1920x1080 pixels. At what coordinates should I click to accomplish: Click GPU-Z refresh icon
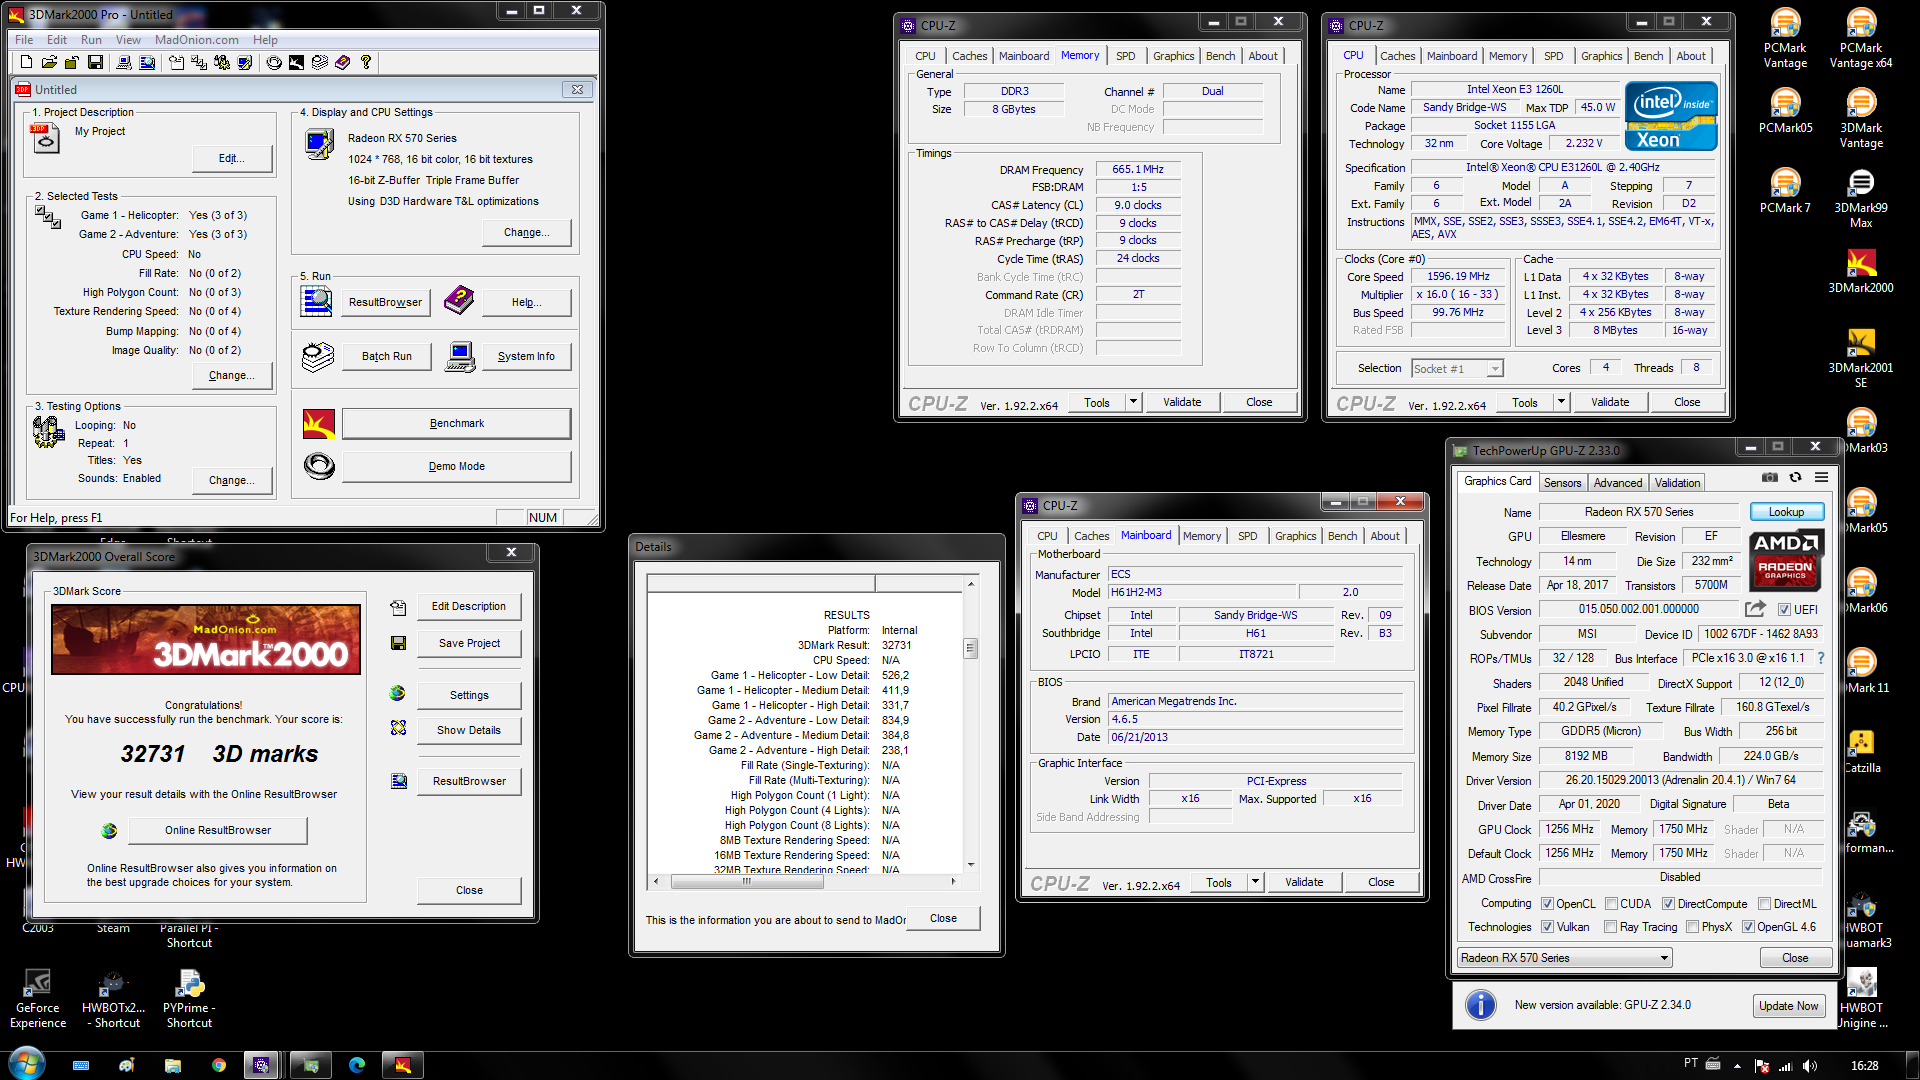coord(1795,478)
